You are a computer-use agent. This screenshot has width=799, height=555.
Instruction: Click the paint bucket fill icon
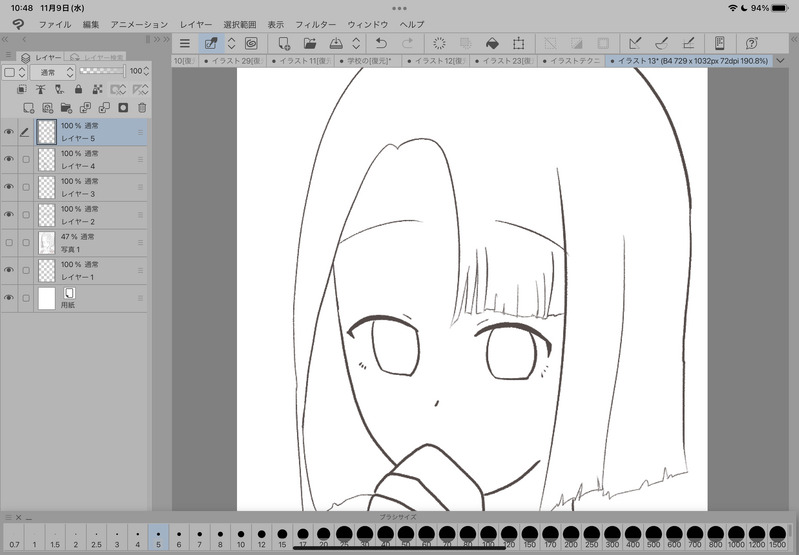[x=492, y=43]
